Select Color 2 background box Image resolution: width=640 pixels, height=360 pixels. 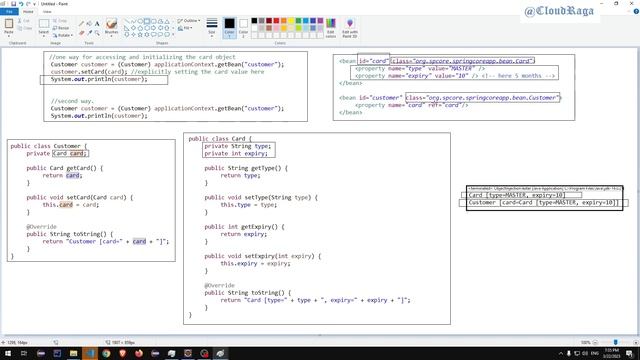pyautogui.click(x=243, y=28)
